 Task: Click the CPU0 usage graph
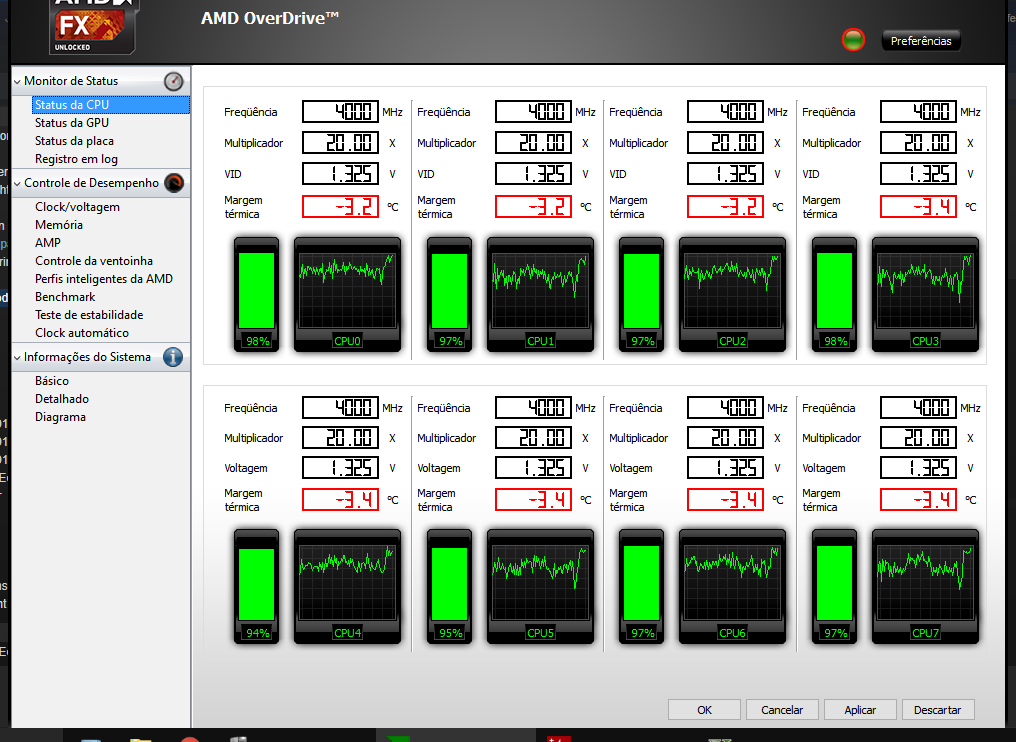tap(347, 294)
